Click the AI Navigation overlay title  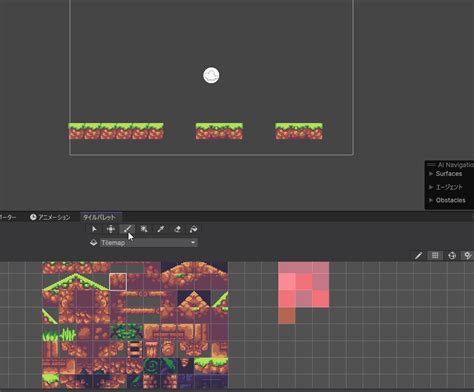tap(455, 165)
